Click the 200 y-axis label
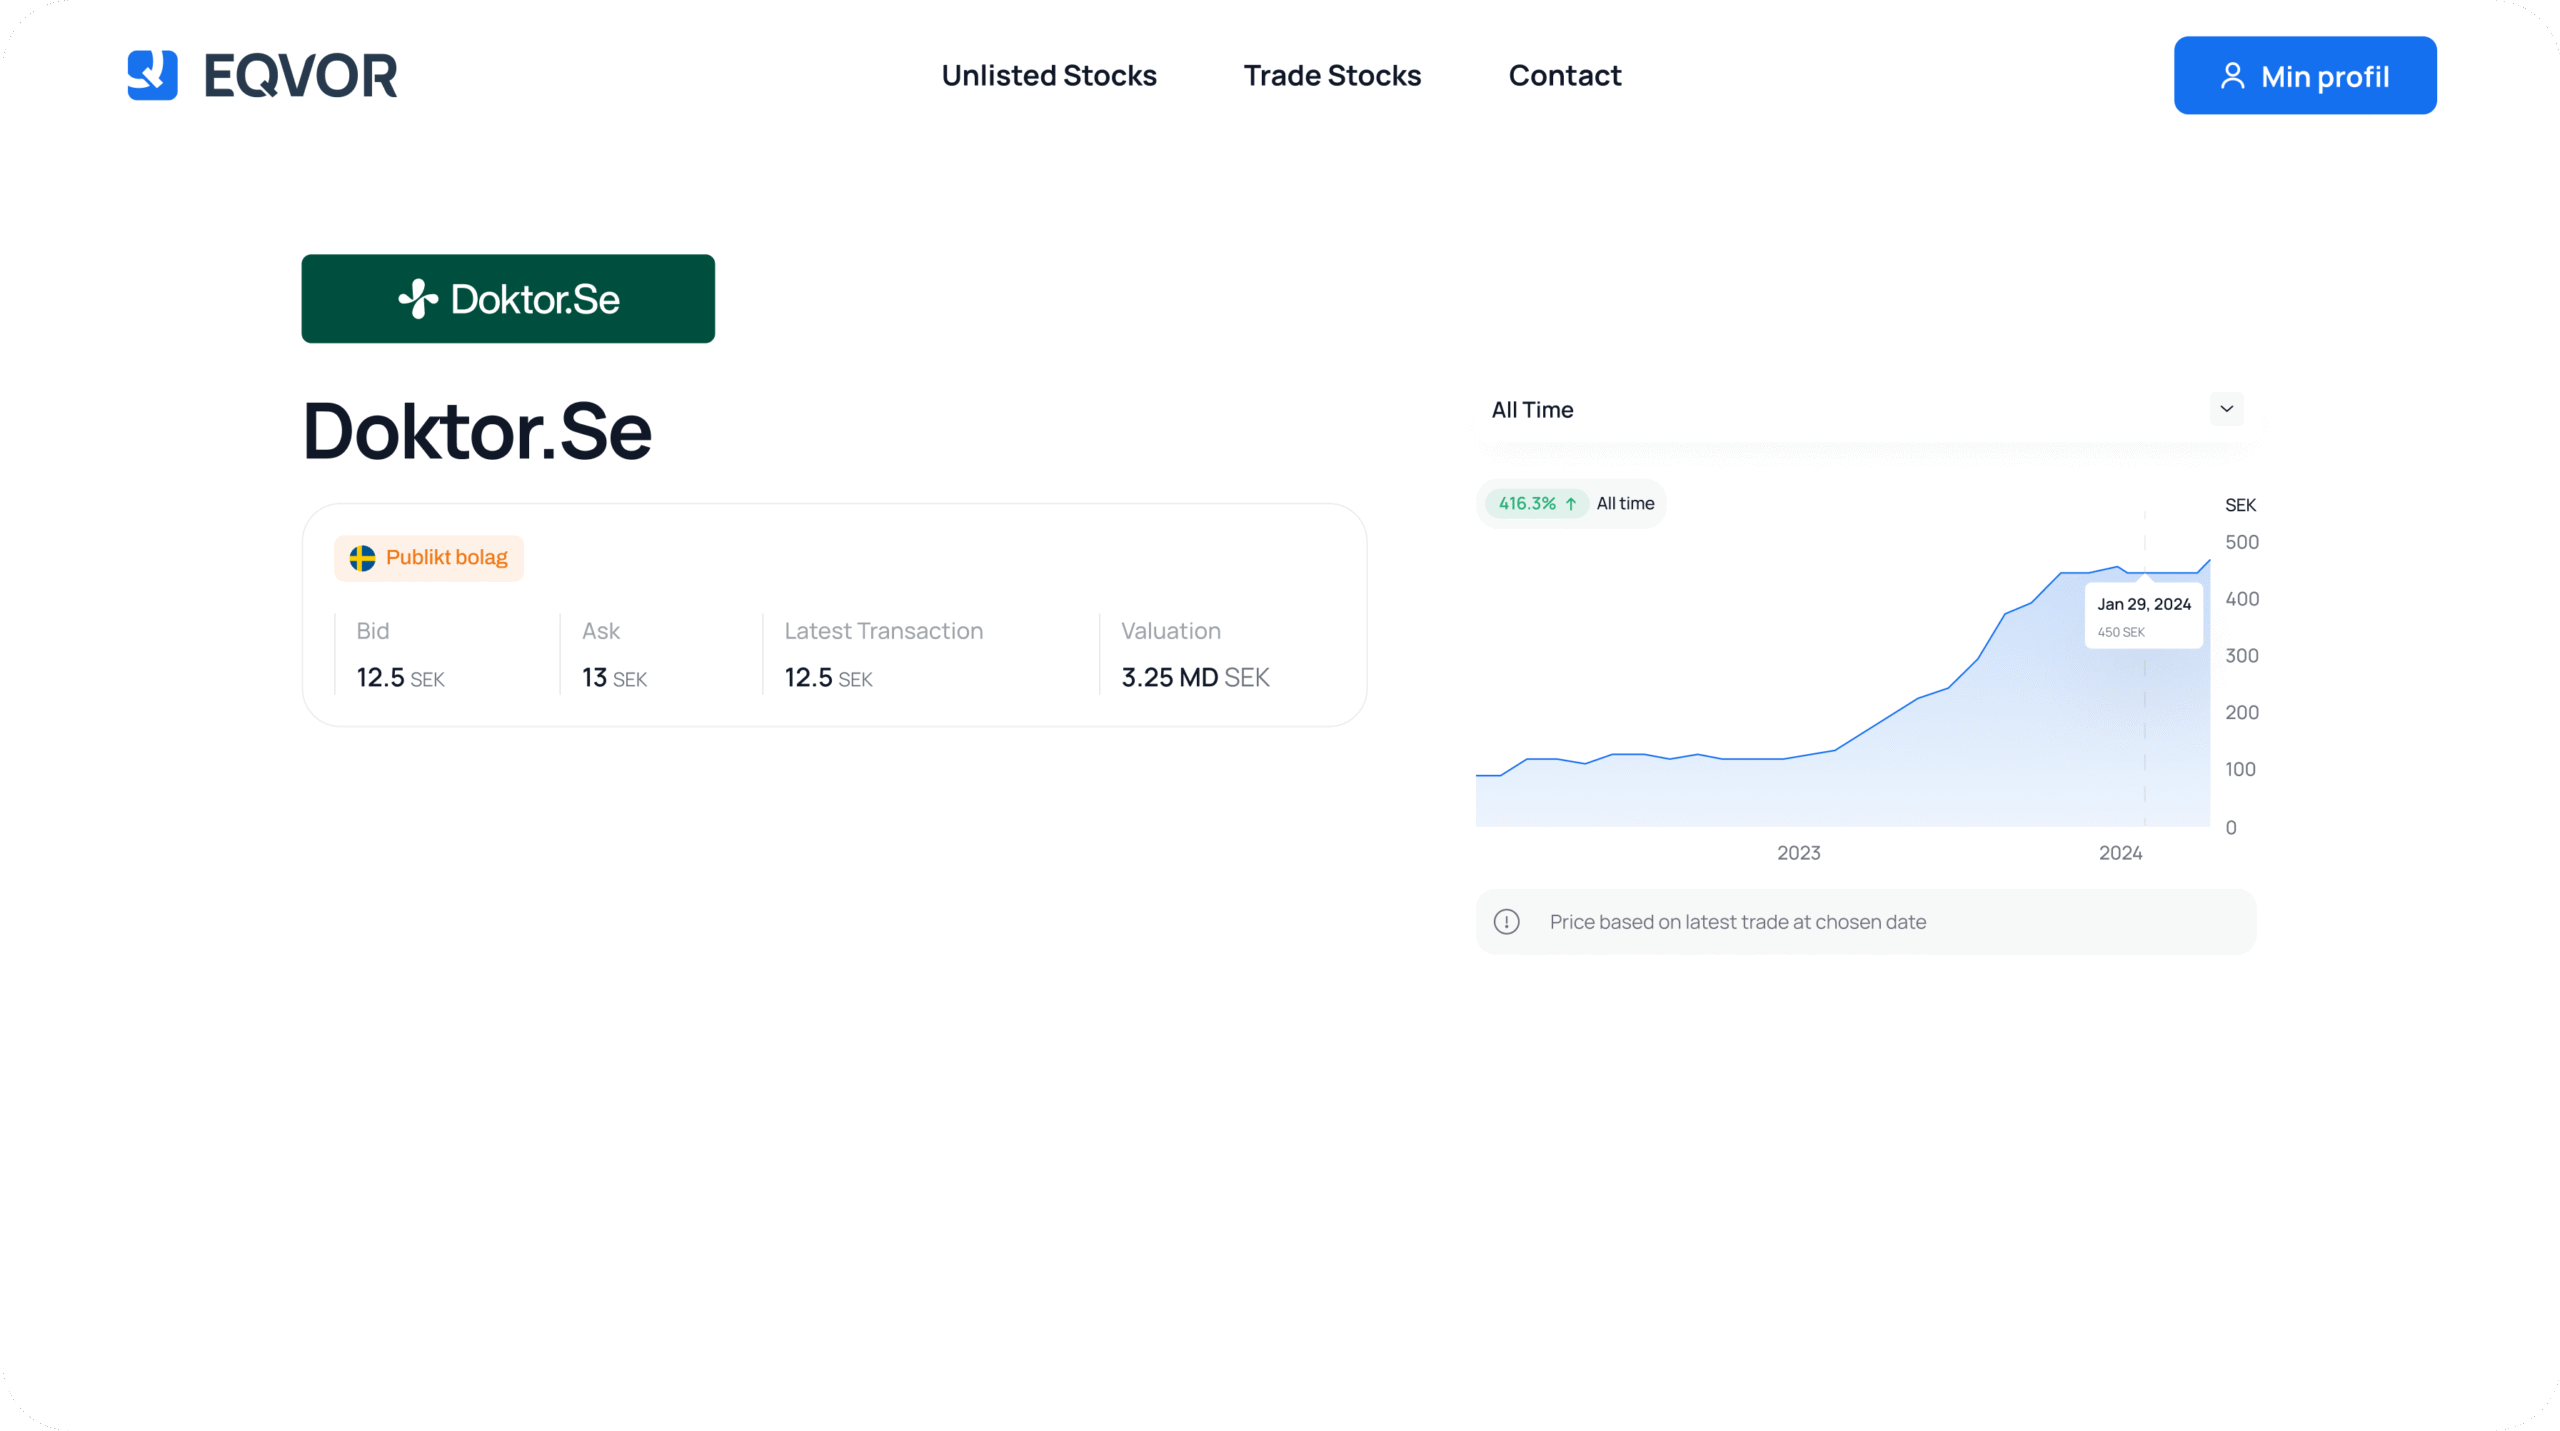 (2242, 713)
